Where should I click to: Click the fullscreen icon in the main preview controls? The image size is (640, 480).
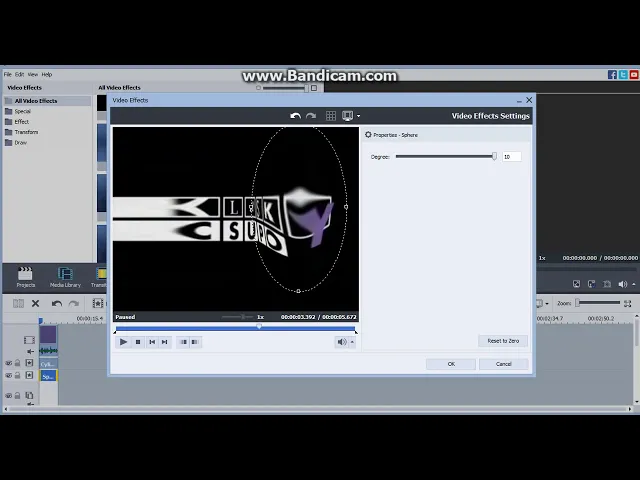[576, 284]
